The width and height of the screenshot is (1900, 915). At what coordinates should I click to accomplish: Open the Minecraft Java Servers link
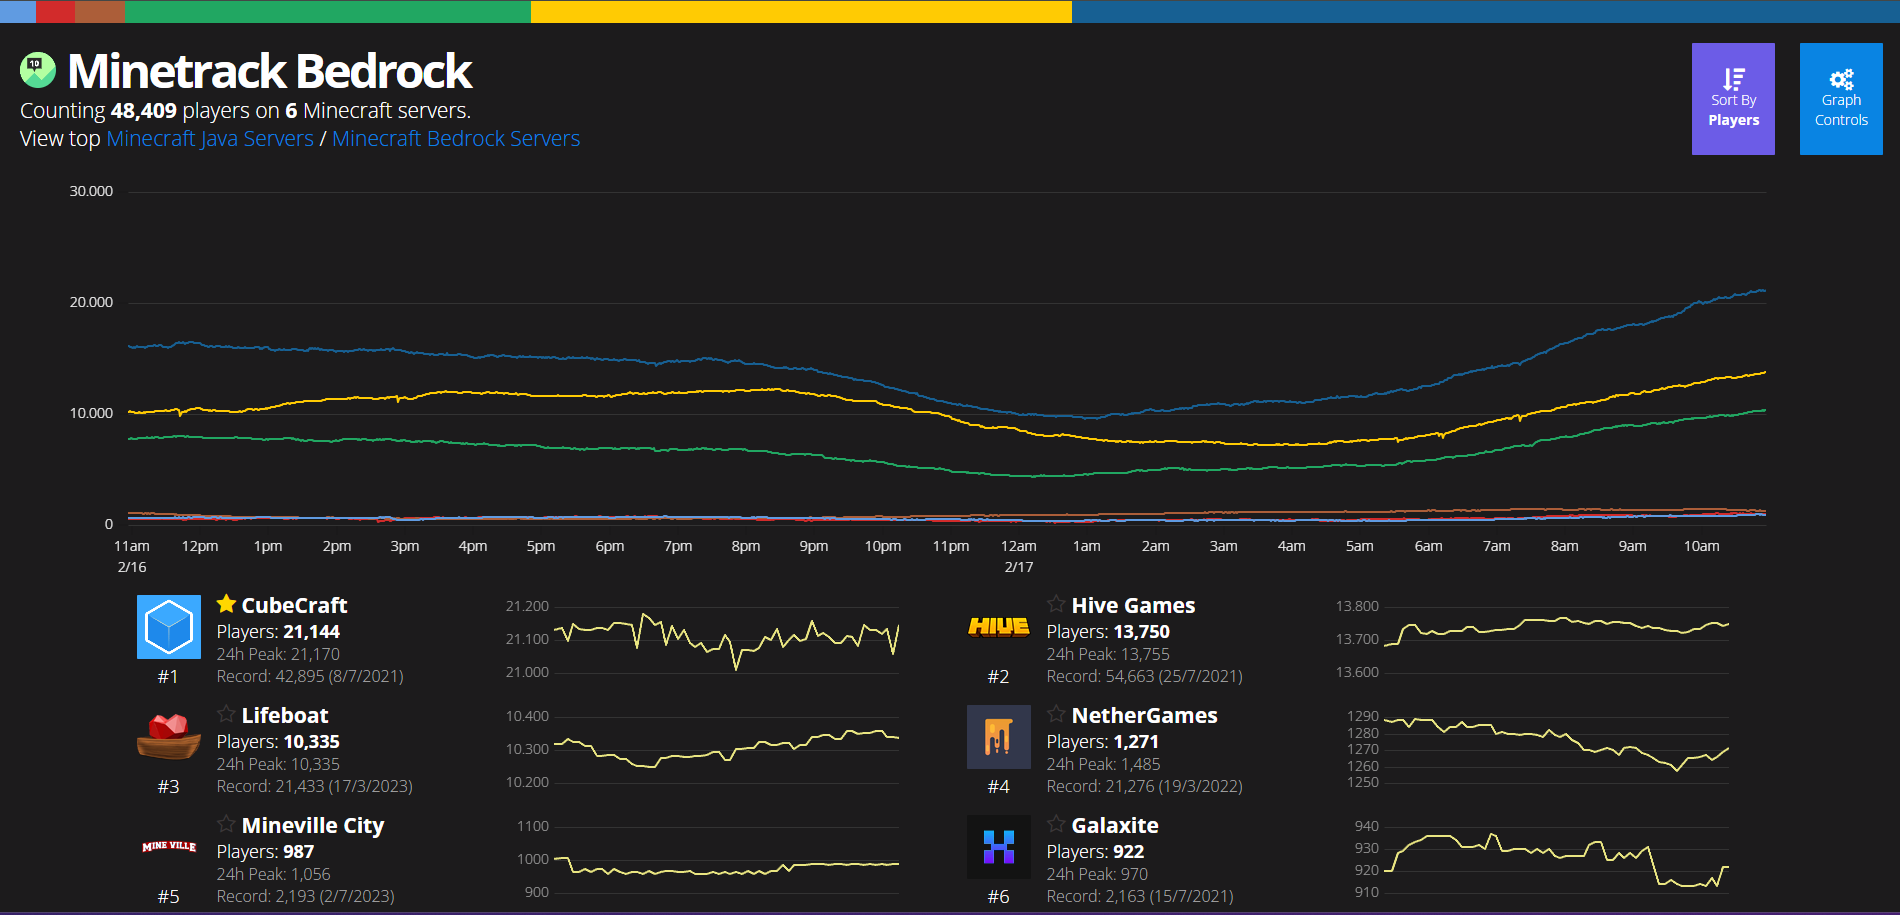coord(210,138)
